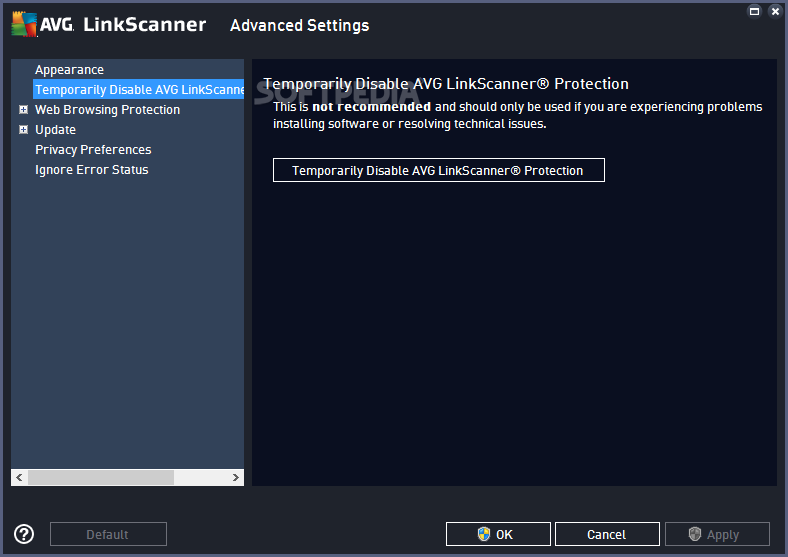
Task: Click the right arrow of the tree scrollbar
Action: tap(236, 478)
